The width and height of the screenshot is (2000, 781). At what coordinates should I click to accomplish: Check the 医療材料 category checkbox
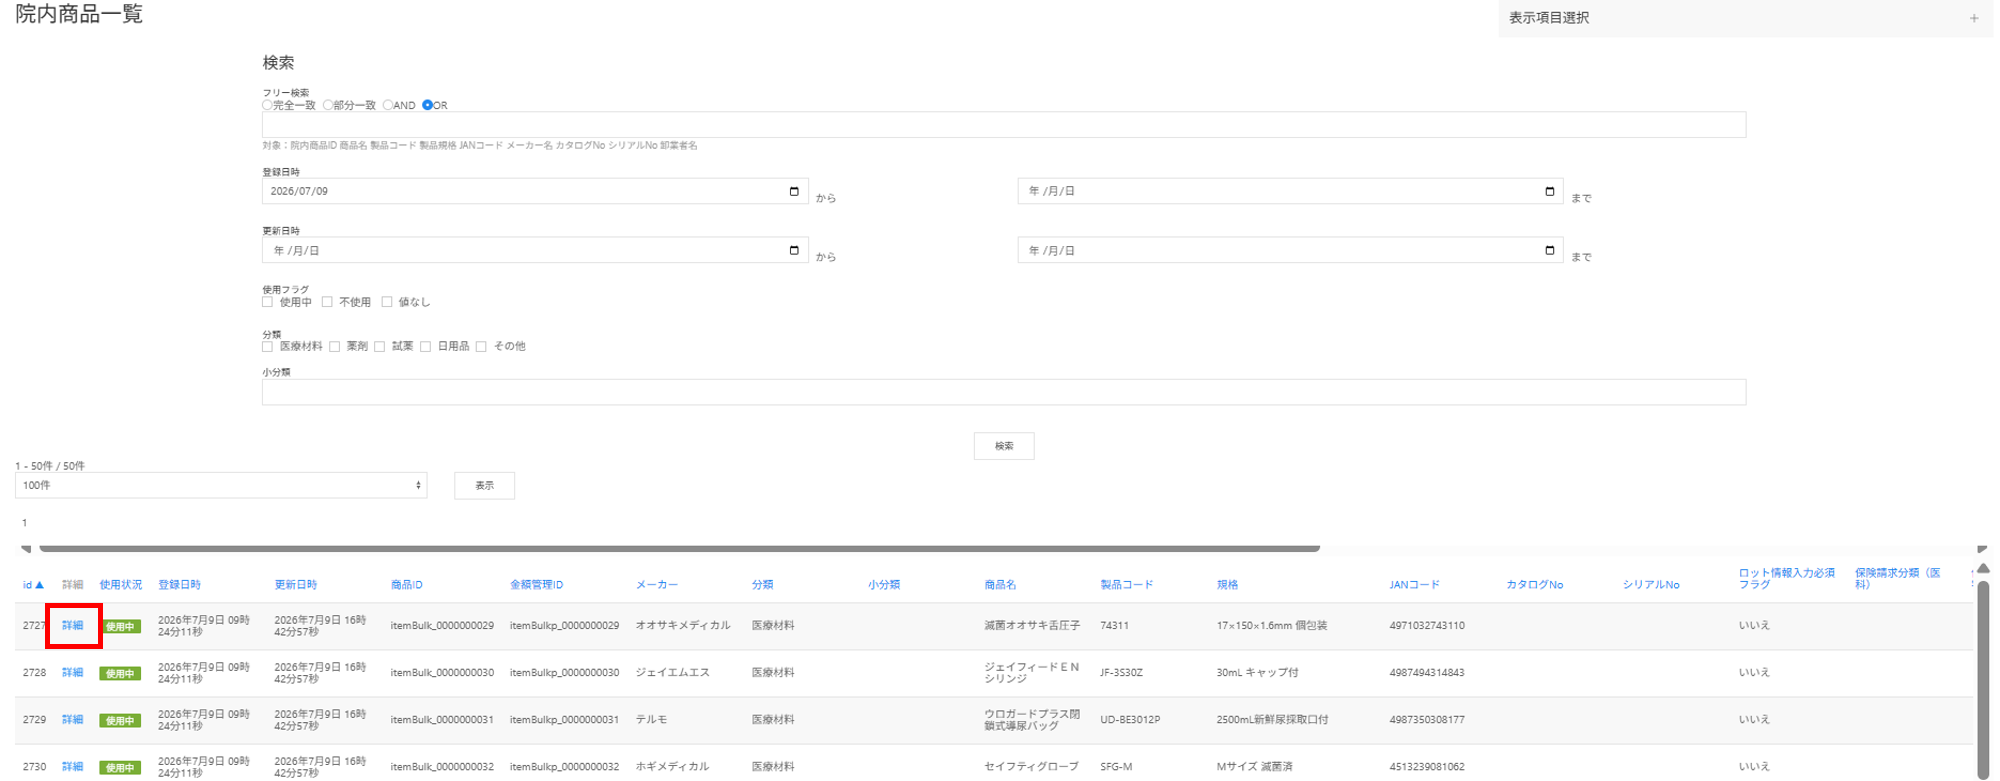[267, 347]
